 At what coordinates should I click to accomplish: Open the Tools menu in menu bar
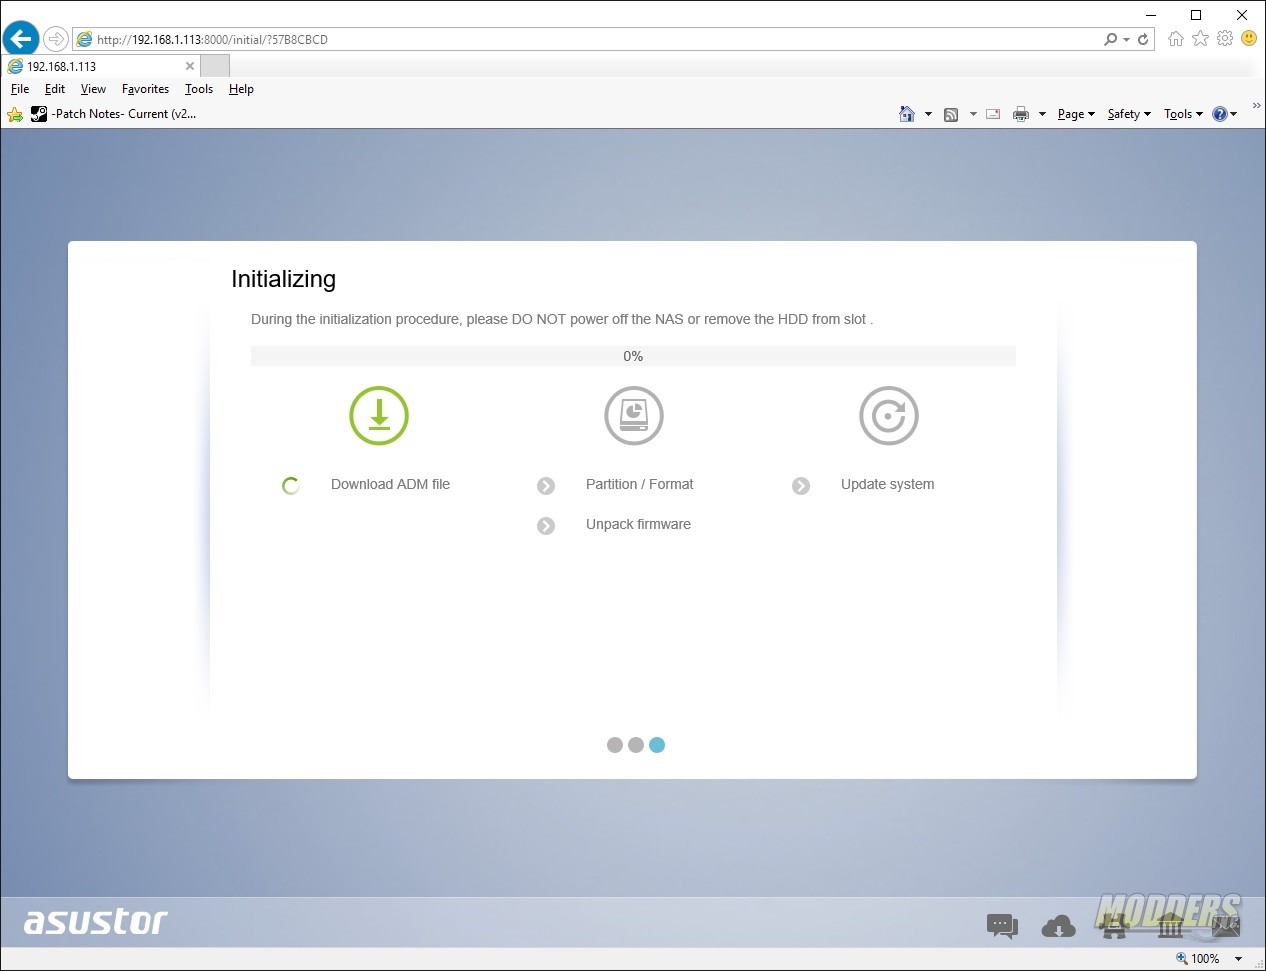pos(199,89)
